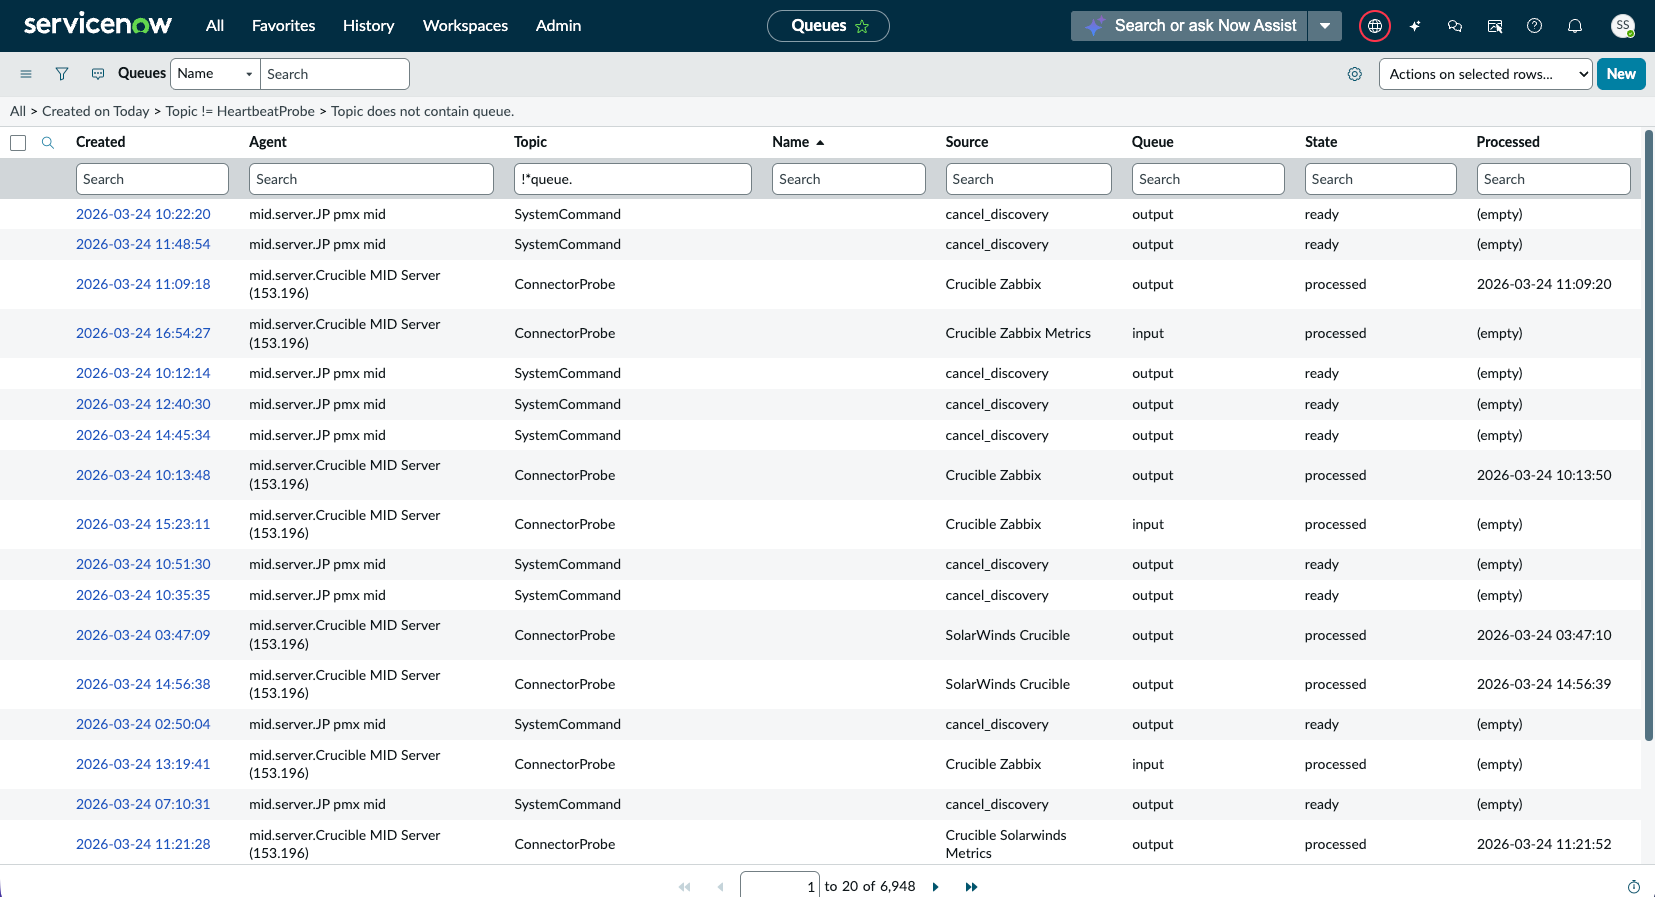Check the select-all rows checkbox

click(x=18, y=143)
